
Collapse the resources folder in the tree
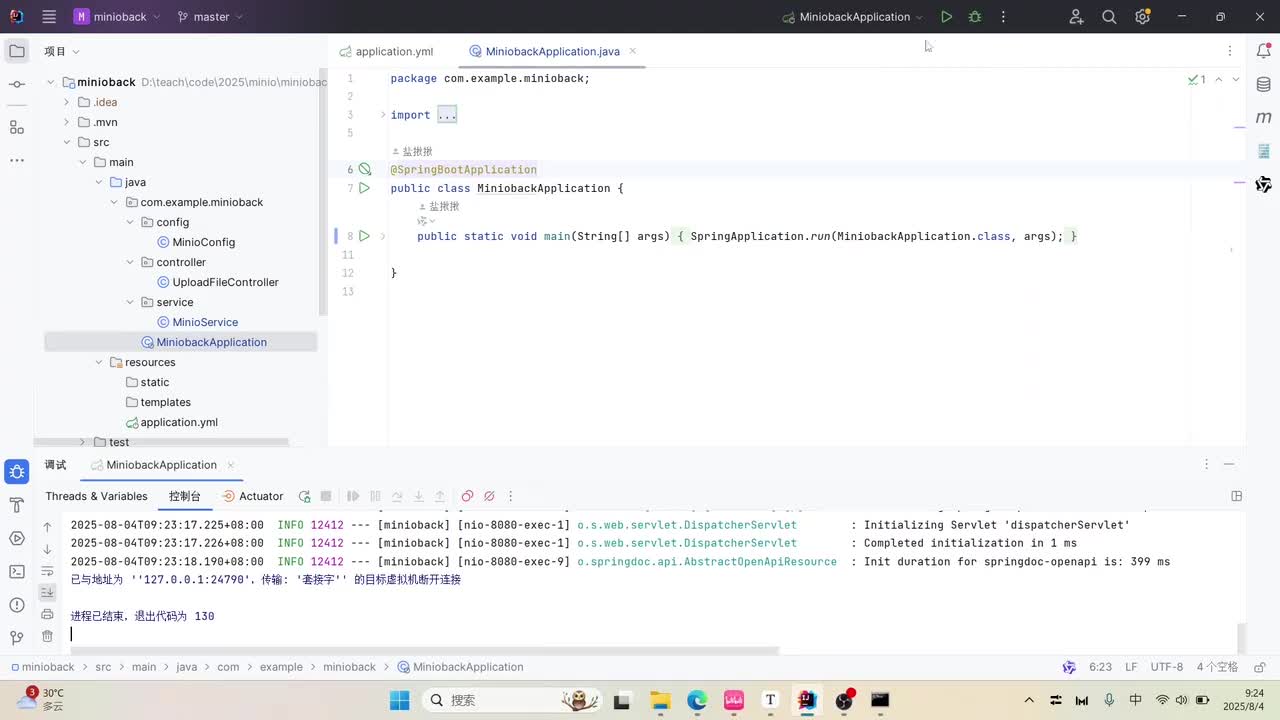[99, 362]
